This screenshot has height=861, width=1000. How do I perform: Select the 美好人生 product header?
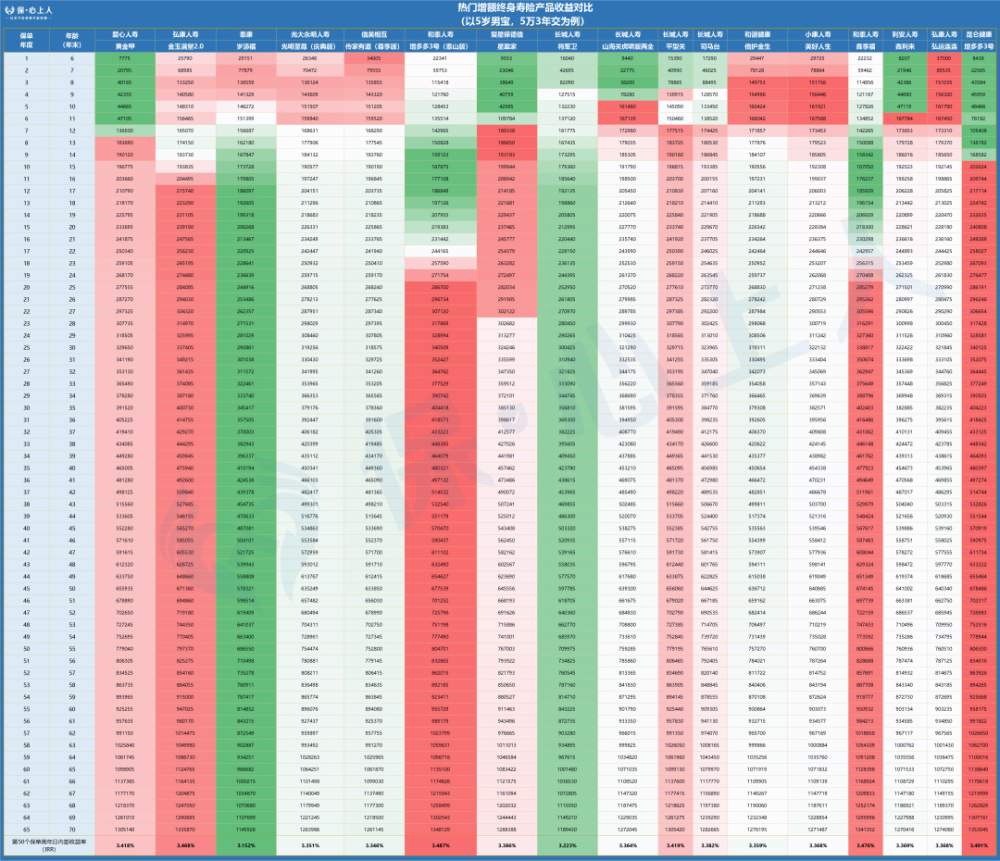point(818,47)
